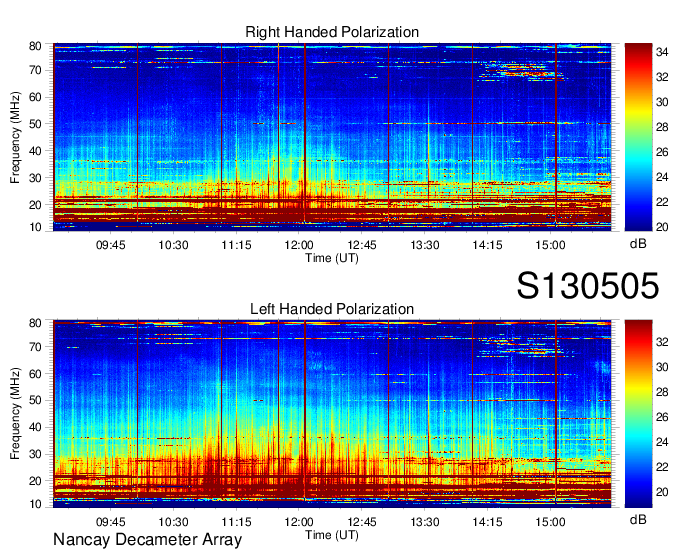
Task: Click the Right Handed Polarization spectrogram
Action: (x=332, y=137)
